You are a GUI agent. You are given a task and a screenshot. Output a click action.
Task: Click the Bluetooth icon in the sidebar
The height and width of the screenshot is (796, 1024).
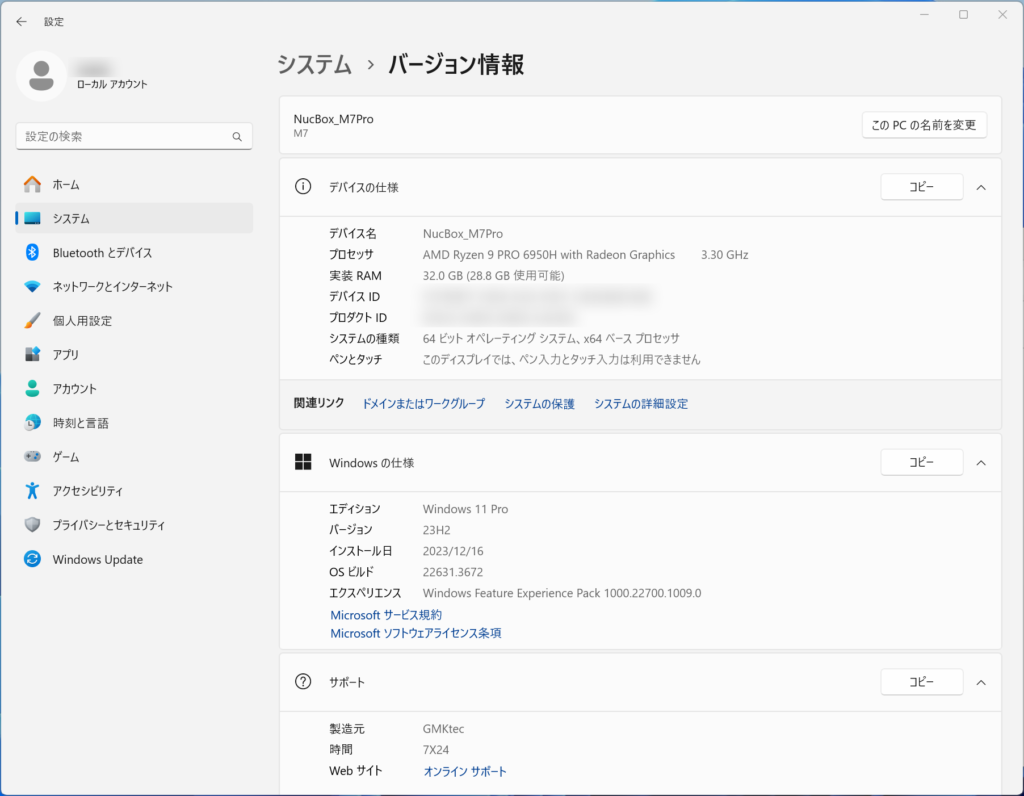coord(32,253)
